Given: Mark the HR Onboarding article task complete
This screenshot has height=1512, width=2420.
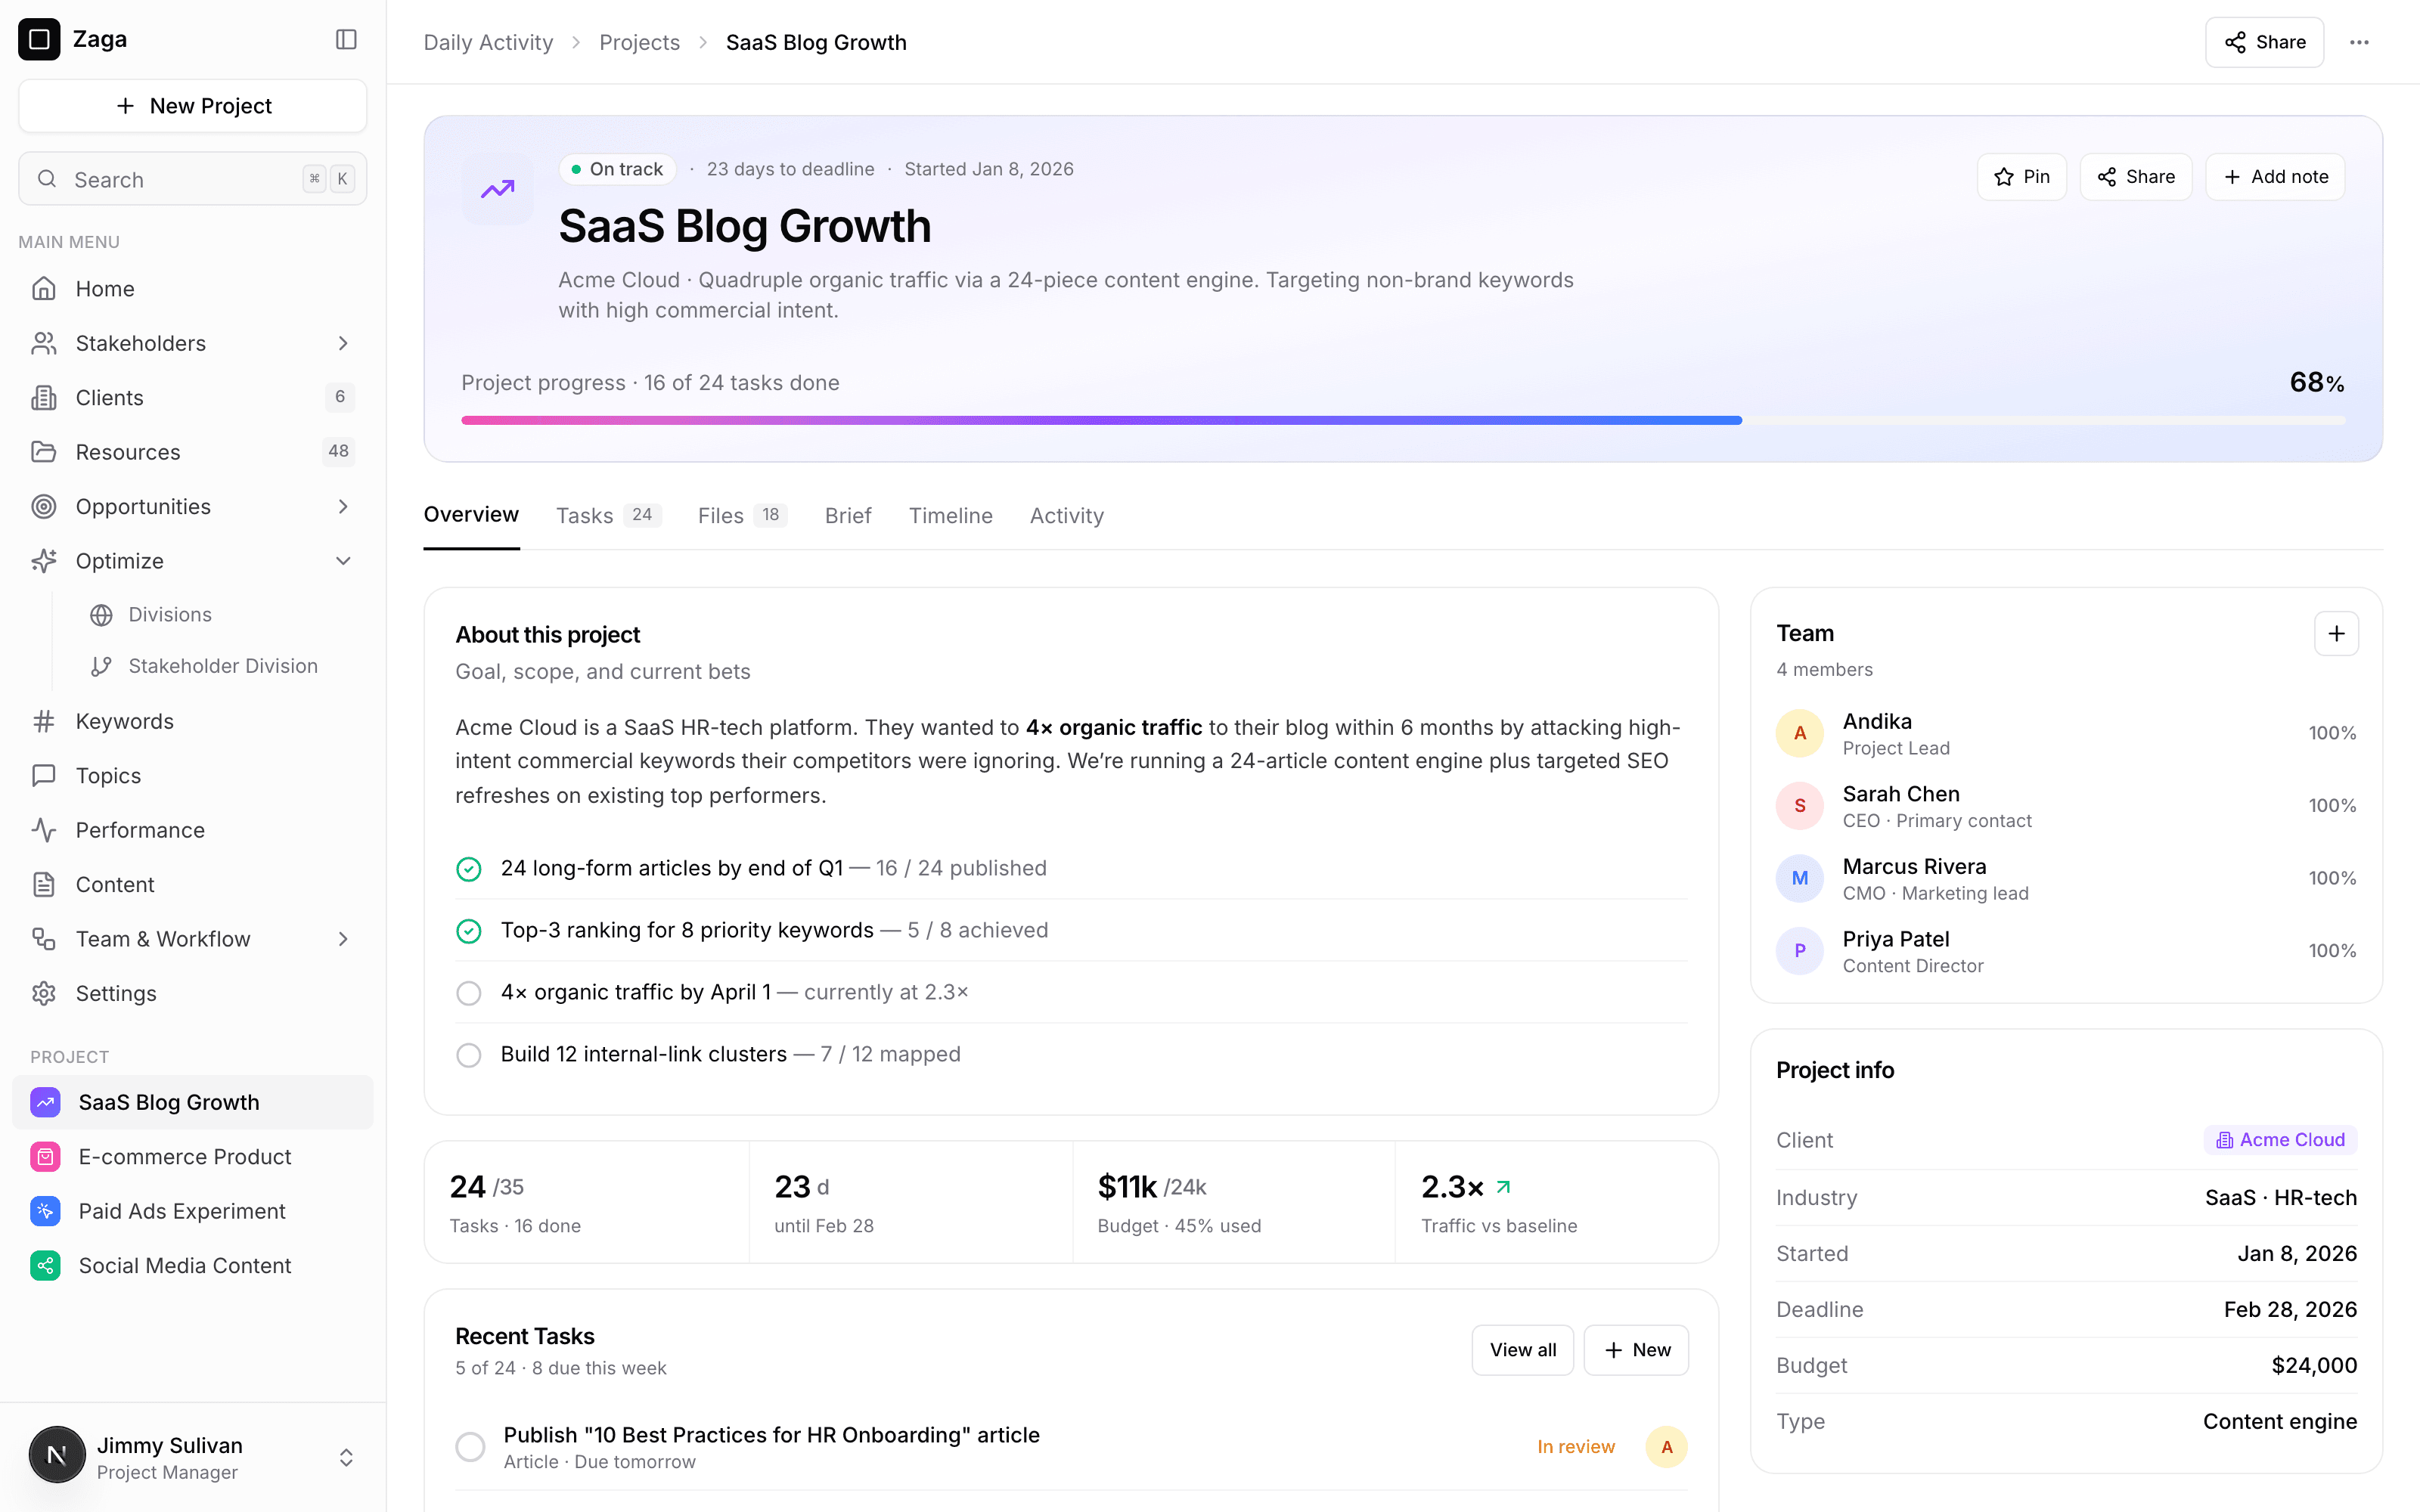Looking at the screenshot, I should (x=470, y=1447).
